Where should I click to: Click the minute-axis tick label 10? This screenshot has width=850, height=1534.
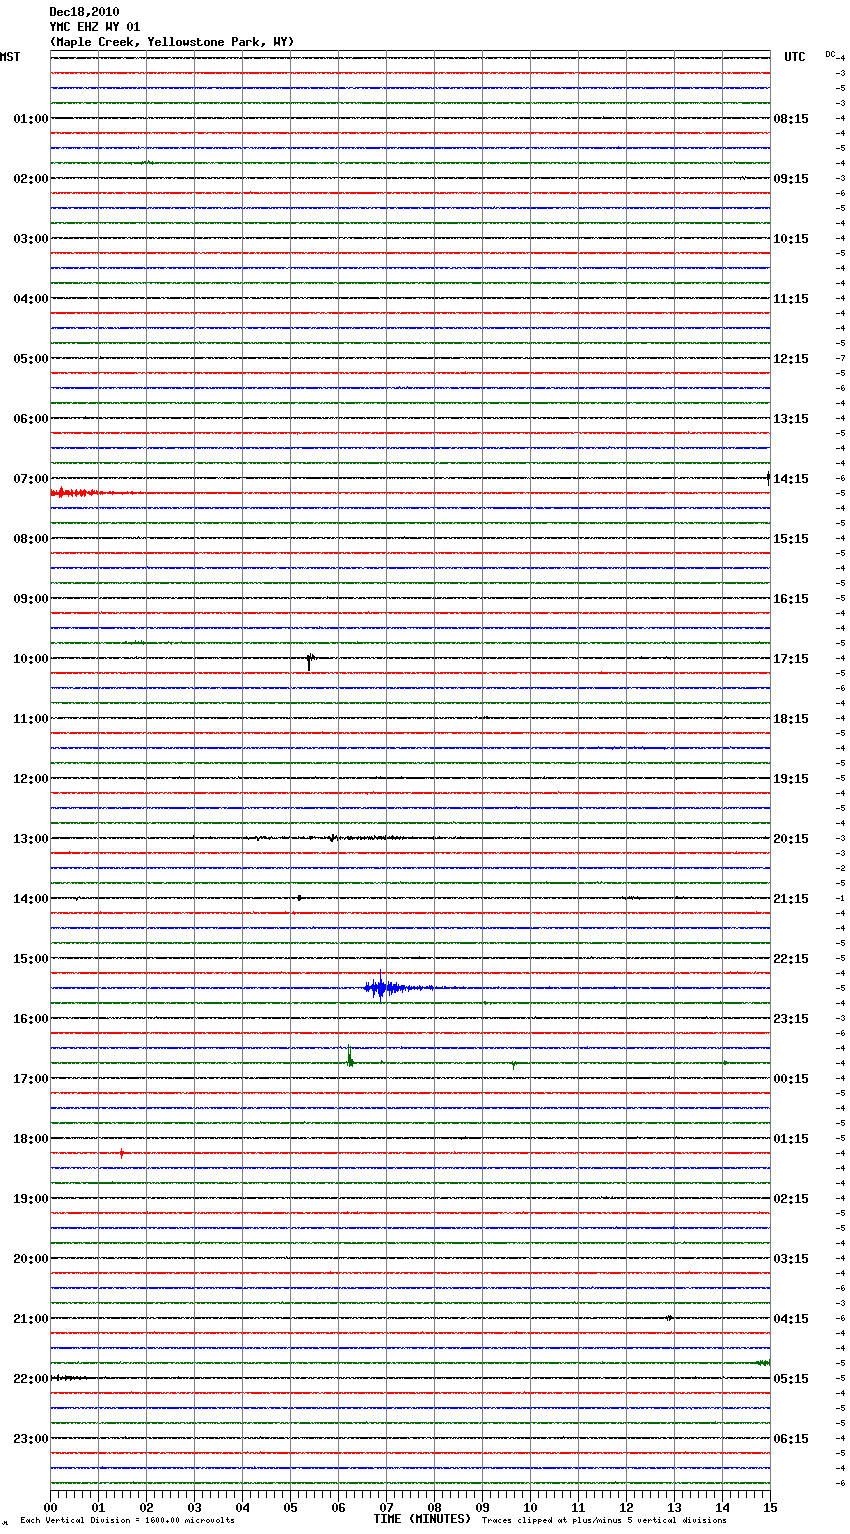pyautogui.click(x=530, y=1507)
